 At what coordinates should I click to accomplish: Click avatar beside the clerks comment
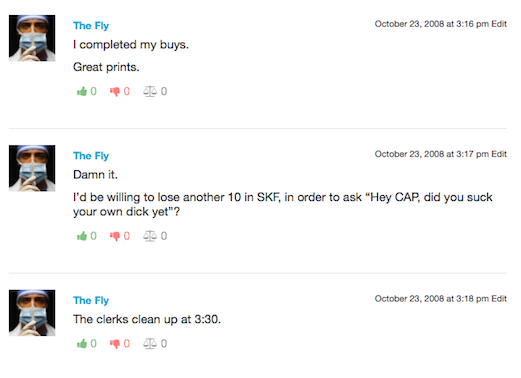pyautogui.click(x=32, y=313)
